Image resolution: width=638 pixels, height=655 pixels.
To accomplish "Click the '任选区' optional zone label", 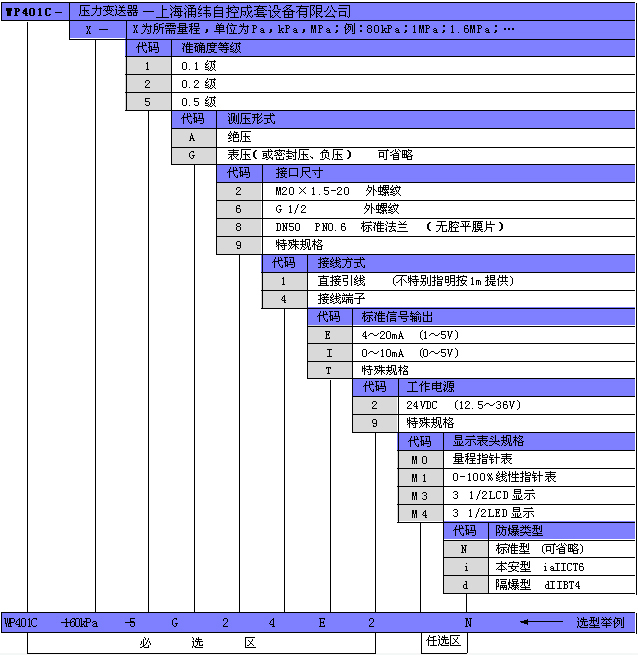I will pyautogui.click(x=443, y=641).
